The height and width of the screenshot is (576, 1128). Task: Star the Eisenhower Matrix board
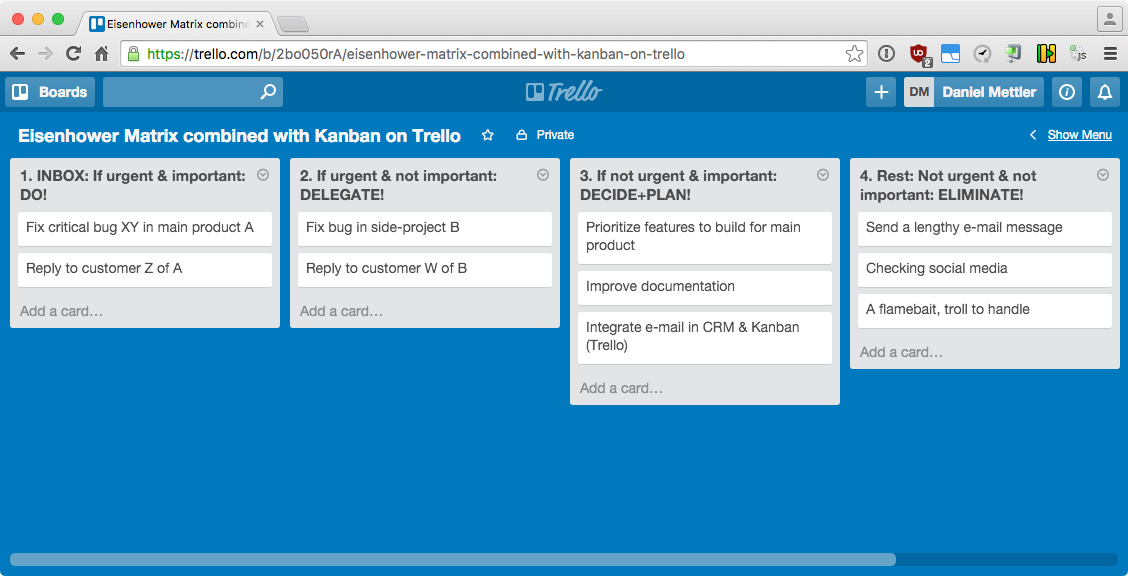coord(488,135)
